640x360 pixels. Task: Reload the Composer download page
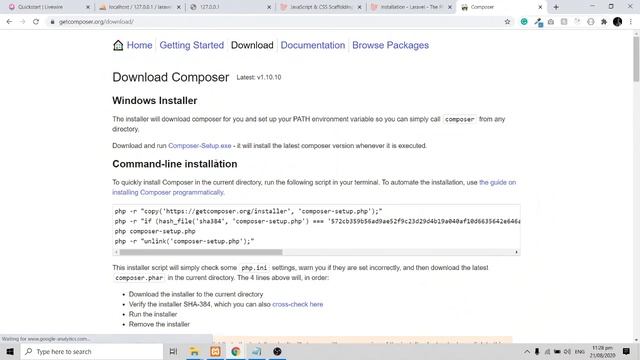36,22
